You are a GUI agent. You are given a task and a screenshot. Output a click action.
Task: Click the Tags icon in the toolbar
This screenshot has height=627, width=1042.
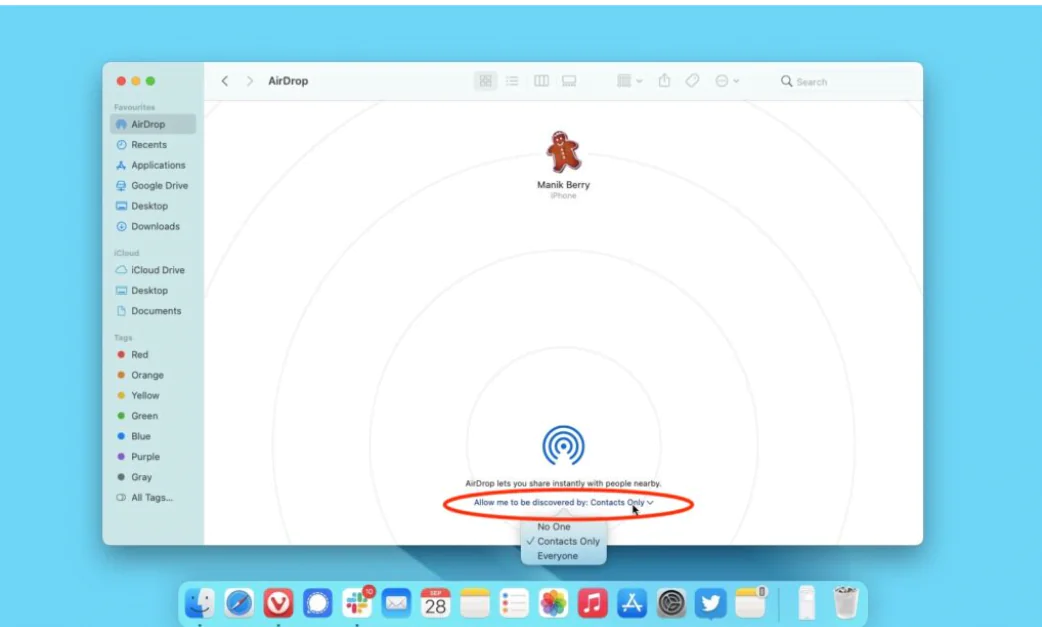(x=692, y=81)
